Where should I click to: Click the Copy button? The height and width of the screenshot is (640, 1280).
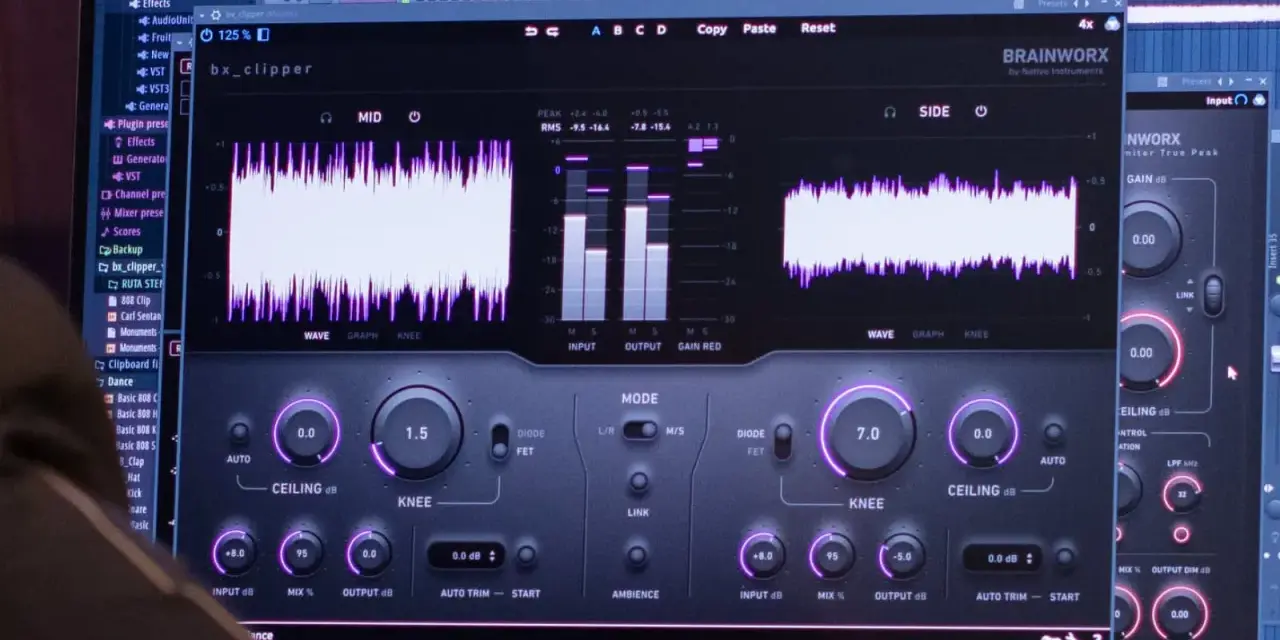tap(712, 29)
